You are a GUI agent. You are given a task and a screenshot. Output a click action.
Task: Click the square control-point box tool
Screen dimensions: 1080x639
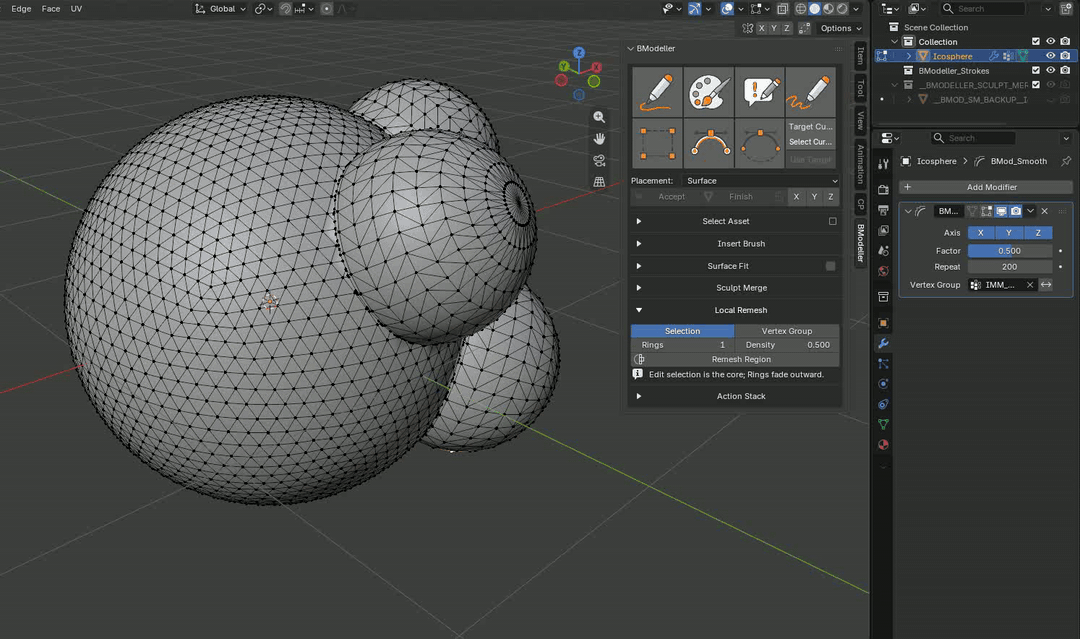(x=657, y=143)
